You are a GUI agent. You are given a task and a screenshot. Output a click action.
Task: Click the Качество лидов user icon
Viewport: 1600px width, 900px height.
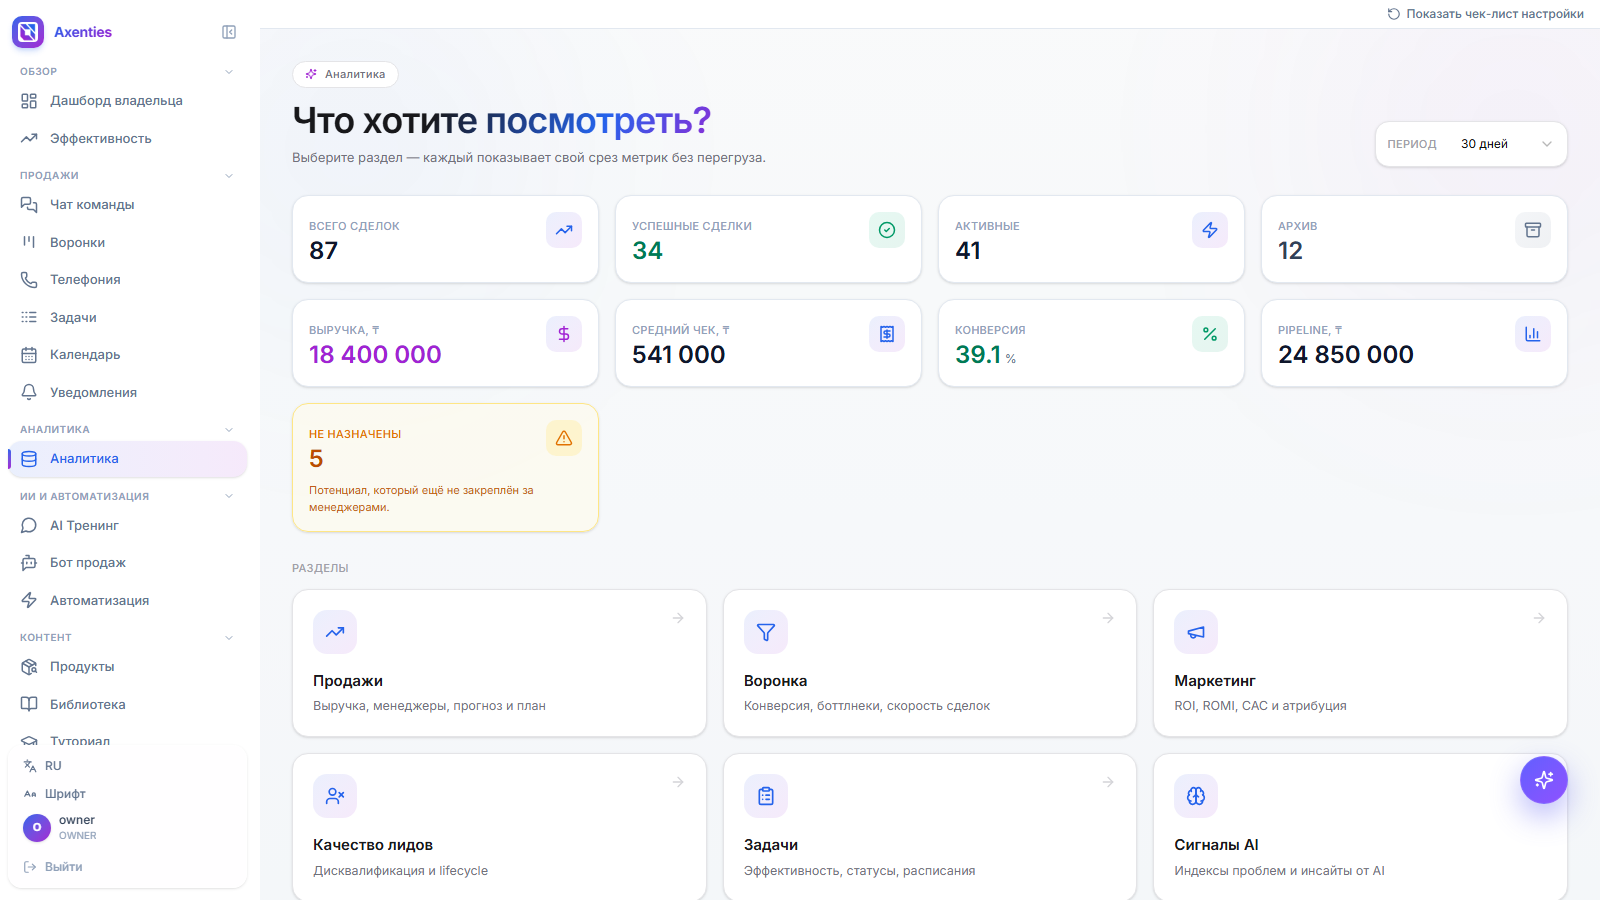[x=335, y=796]
